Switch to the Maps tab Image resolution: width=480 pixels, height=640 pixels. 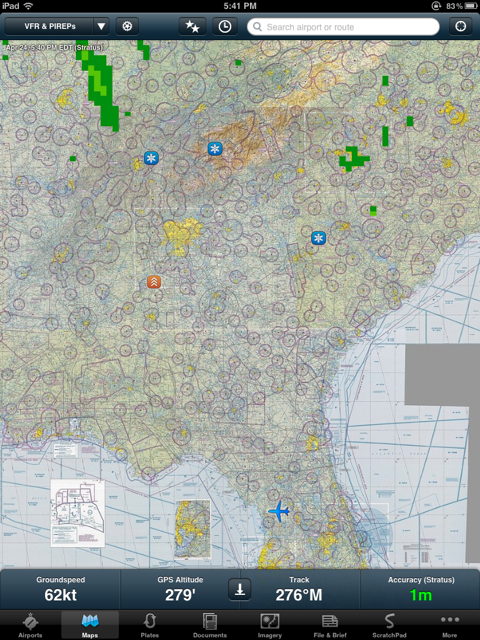[90, 625]
